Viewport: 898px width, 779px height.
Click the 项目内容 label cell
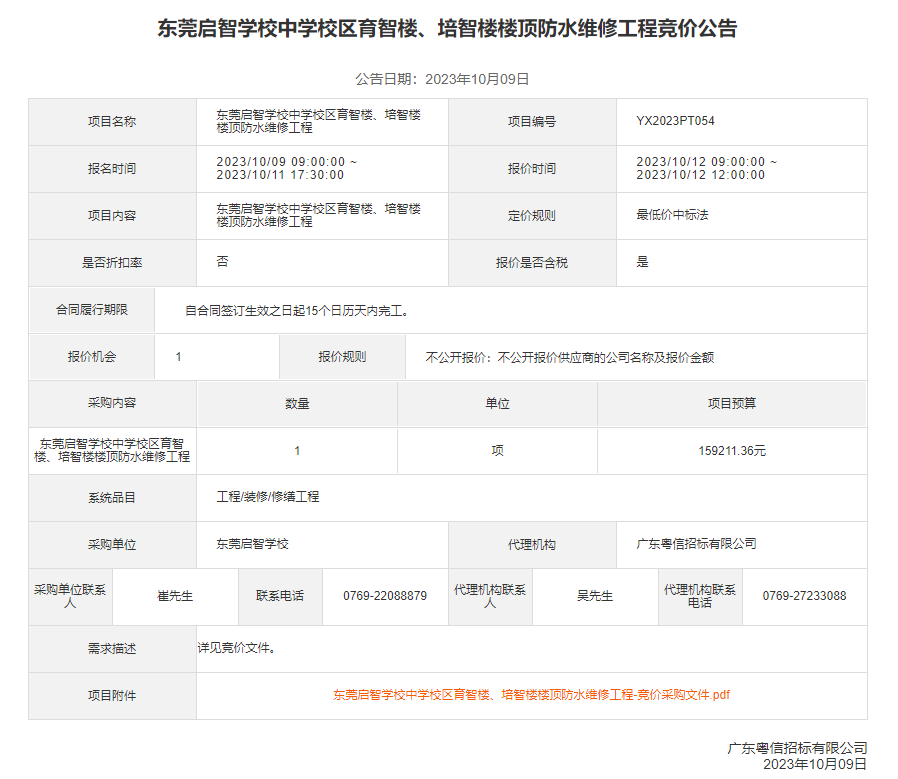click(x=112, y=215)
